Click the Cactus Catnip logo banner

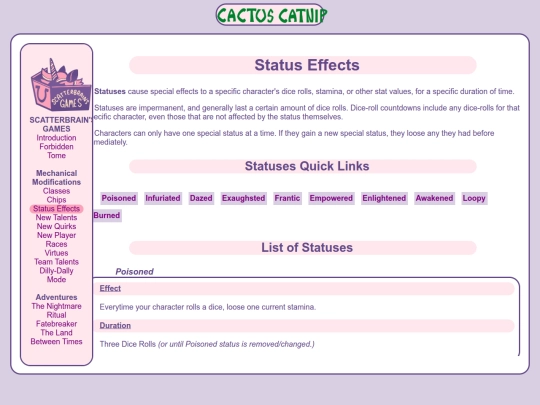(271, 15)
